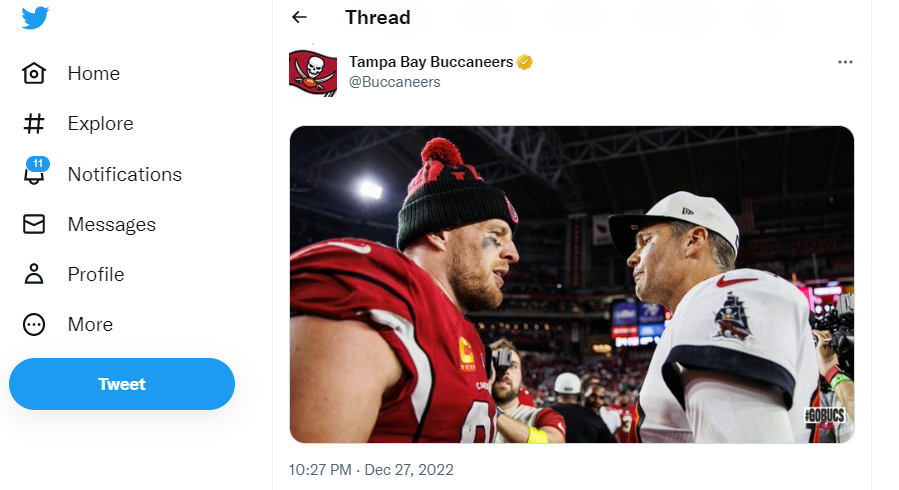Click the @Buccaneers handle
Screen dimensions: 899x490
[x=395, y=82]
